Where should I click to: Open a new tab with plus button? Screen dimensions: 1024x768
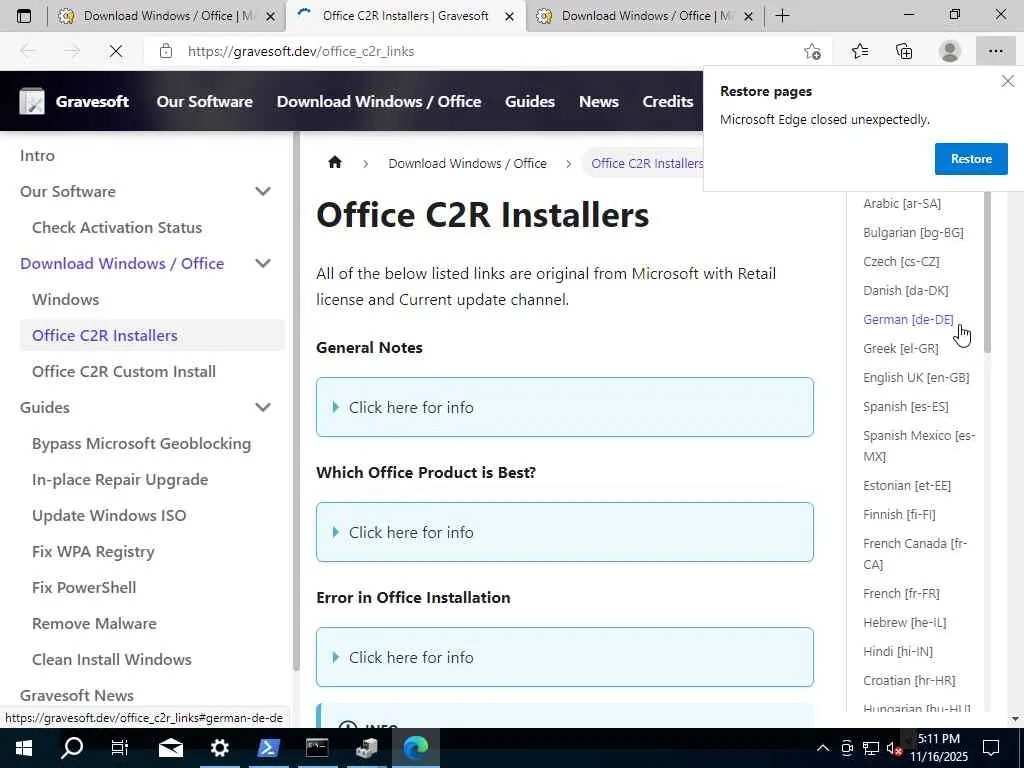(x=782, y=16)
